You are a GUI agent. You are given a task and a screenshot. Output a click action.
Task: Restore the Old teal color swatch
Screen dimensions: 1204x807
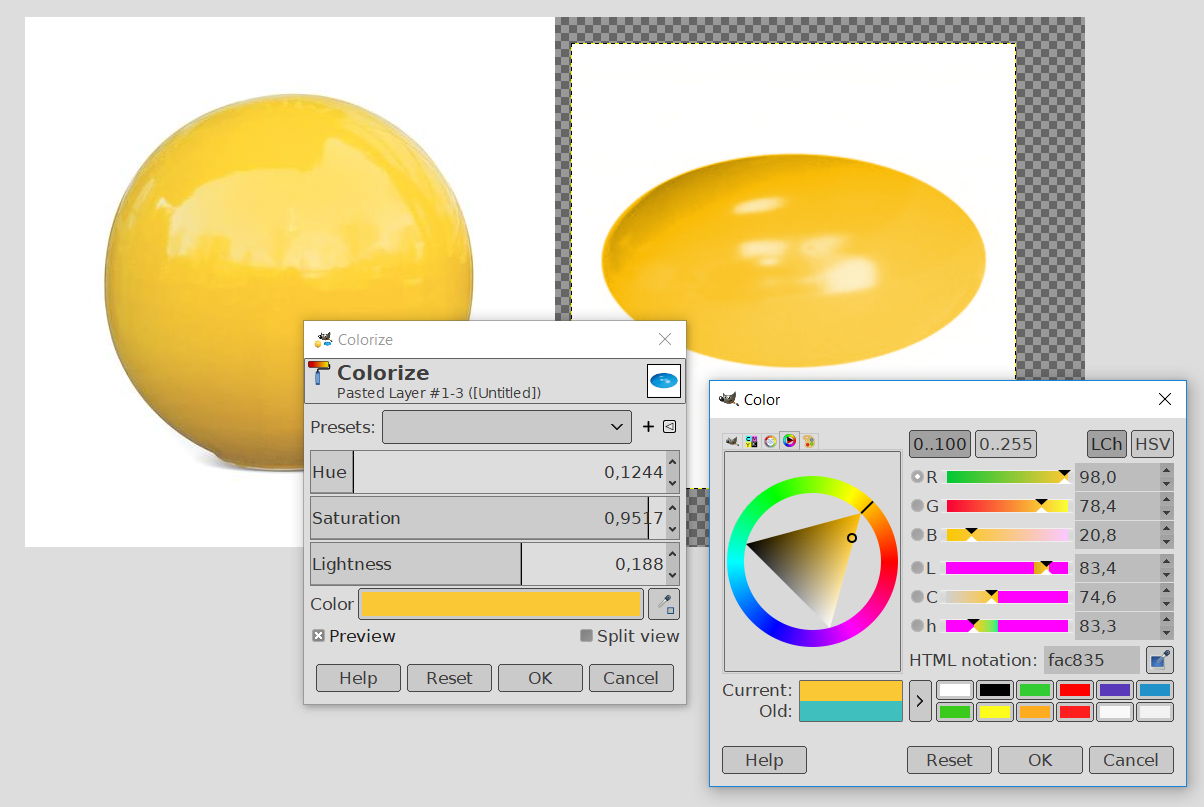(851, 711)
